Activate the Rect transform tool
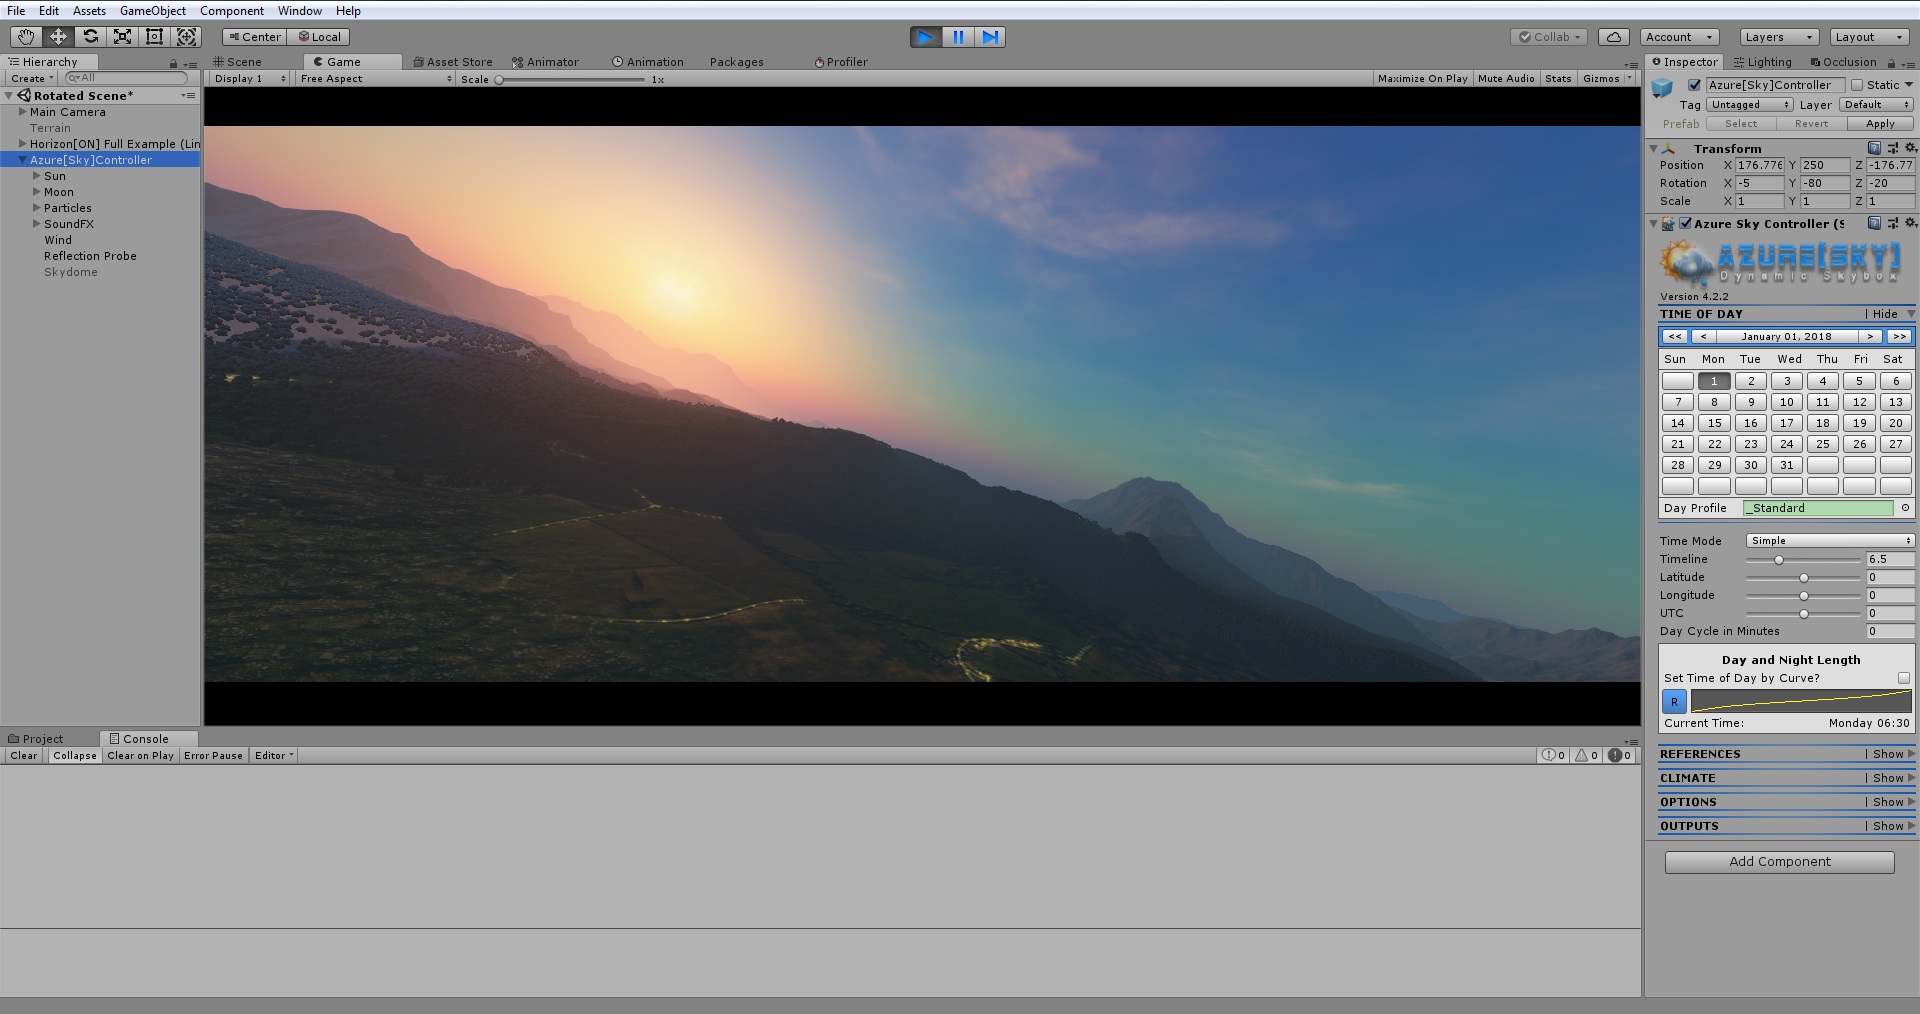 point(155,36)
